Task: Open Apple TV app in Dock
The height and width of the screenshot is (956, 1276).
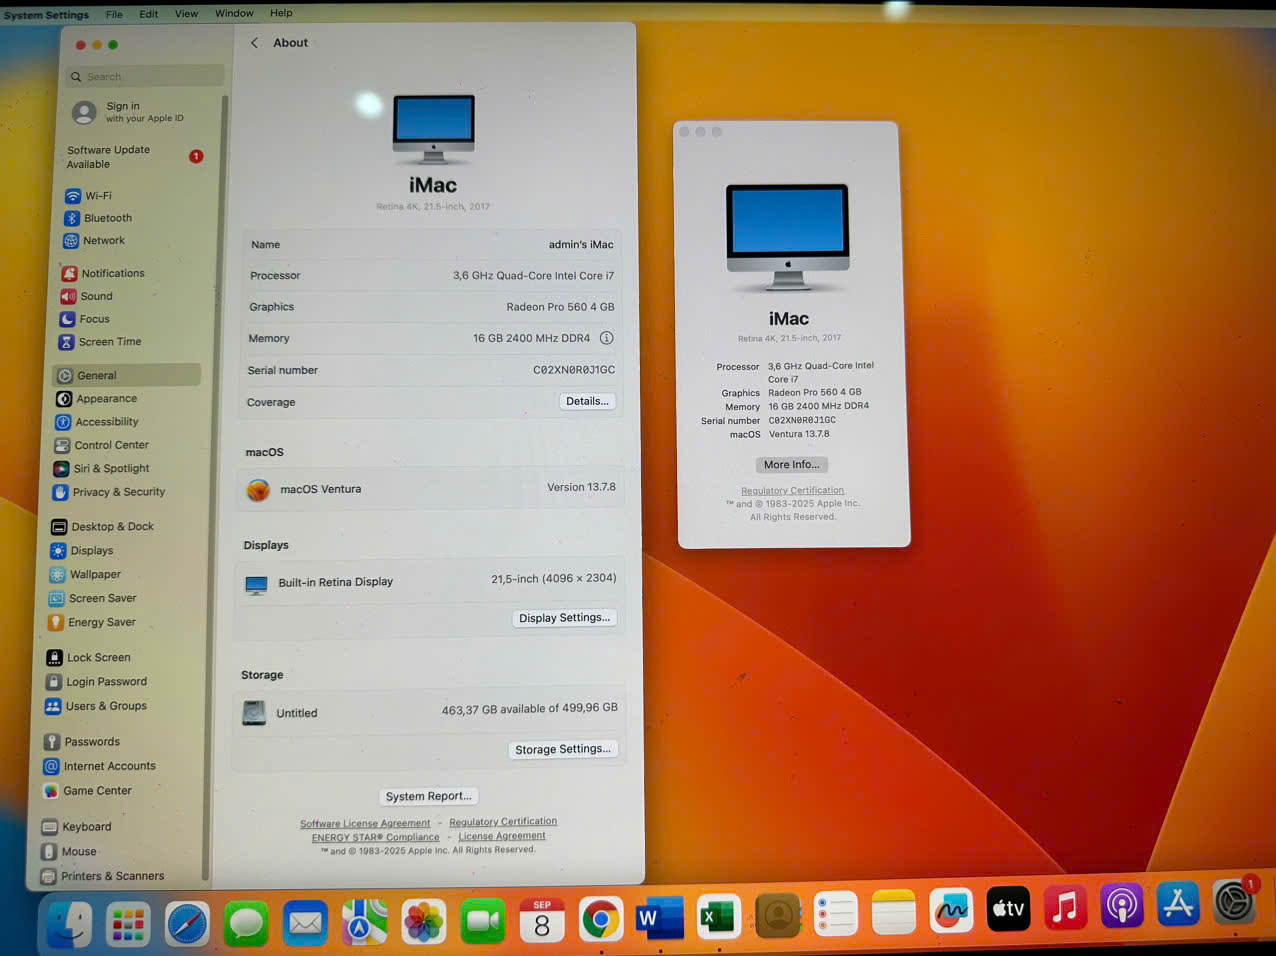Action: click(x=1008, y=909)
